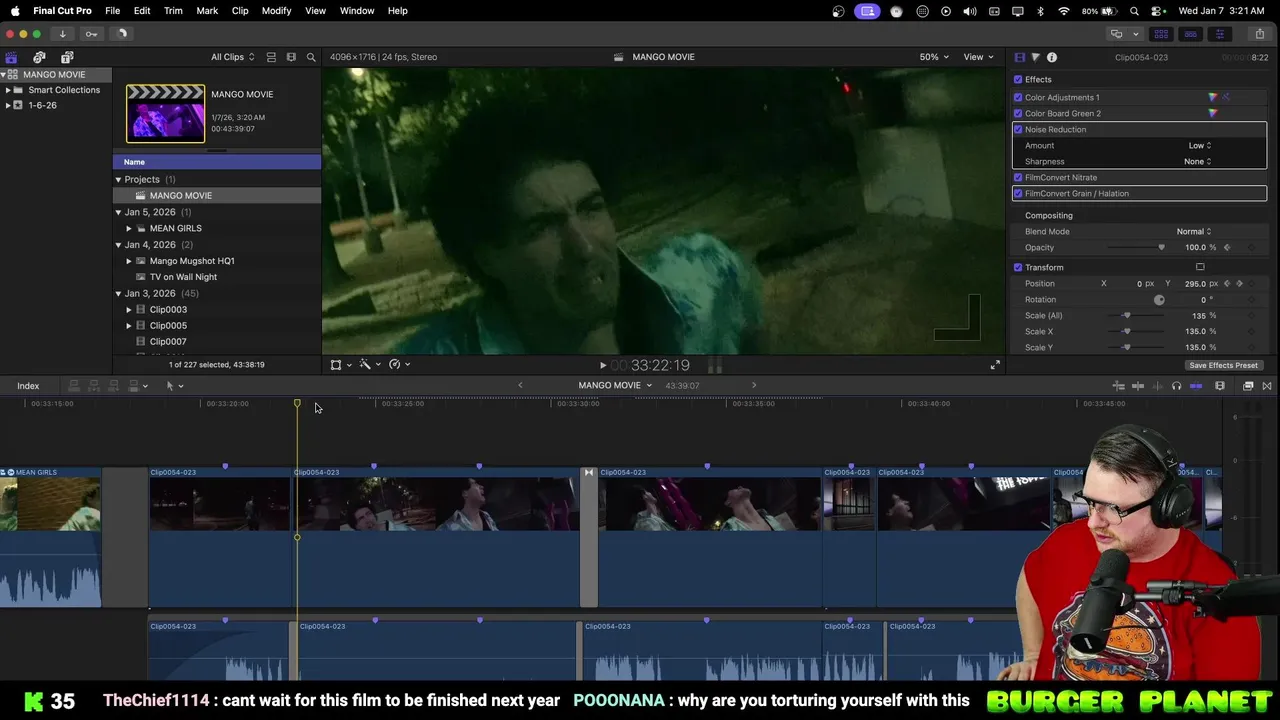Show the Transitions browser icon
Screen dimensions: 1280x720
tap(1267, 386)
